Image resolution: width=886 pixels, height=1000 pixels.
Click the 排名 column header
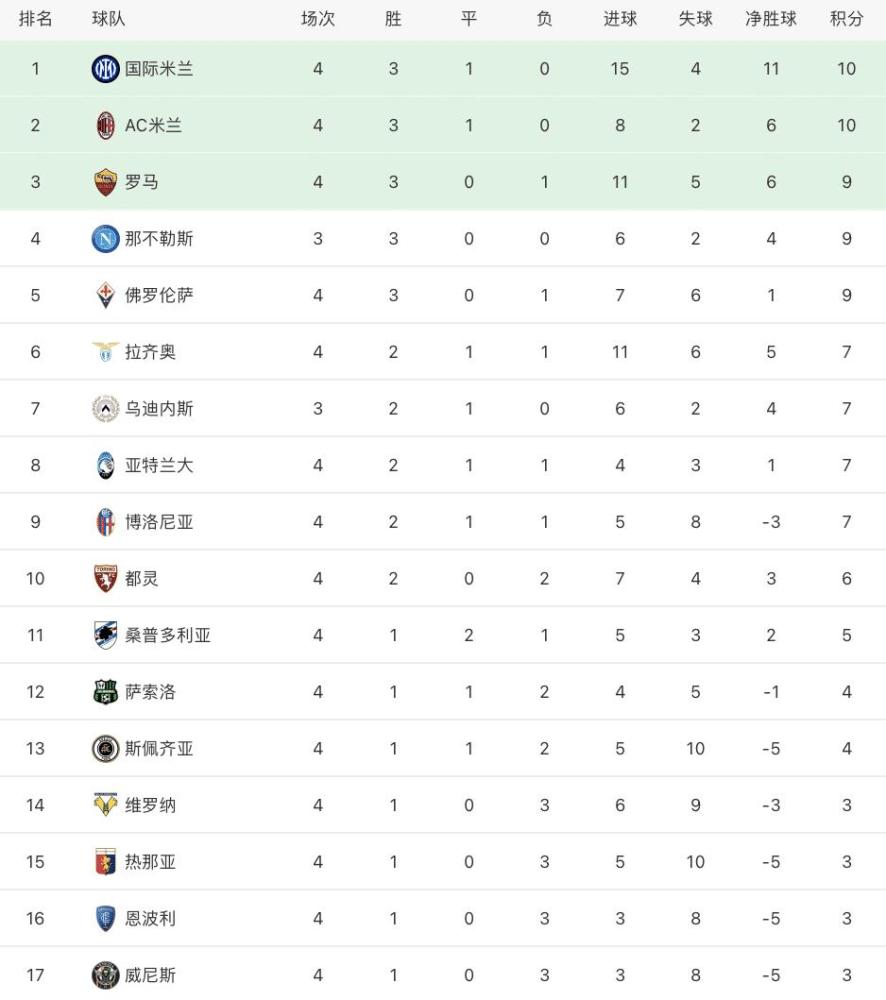point(36,19)
